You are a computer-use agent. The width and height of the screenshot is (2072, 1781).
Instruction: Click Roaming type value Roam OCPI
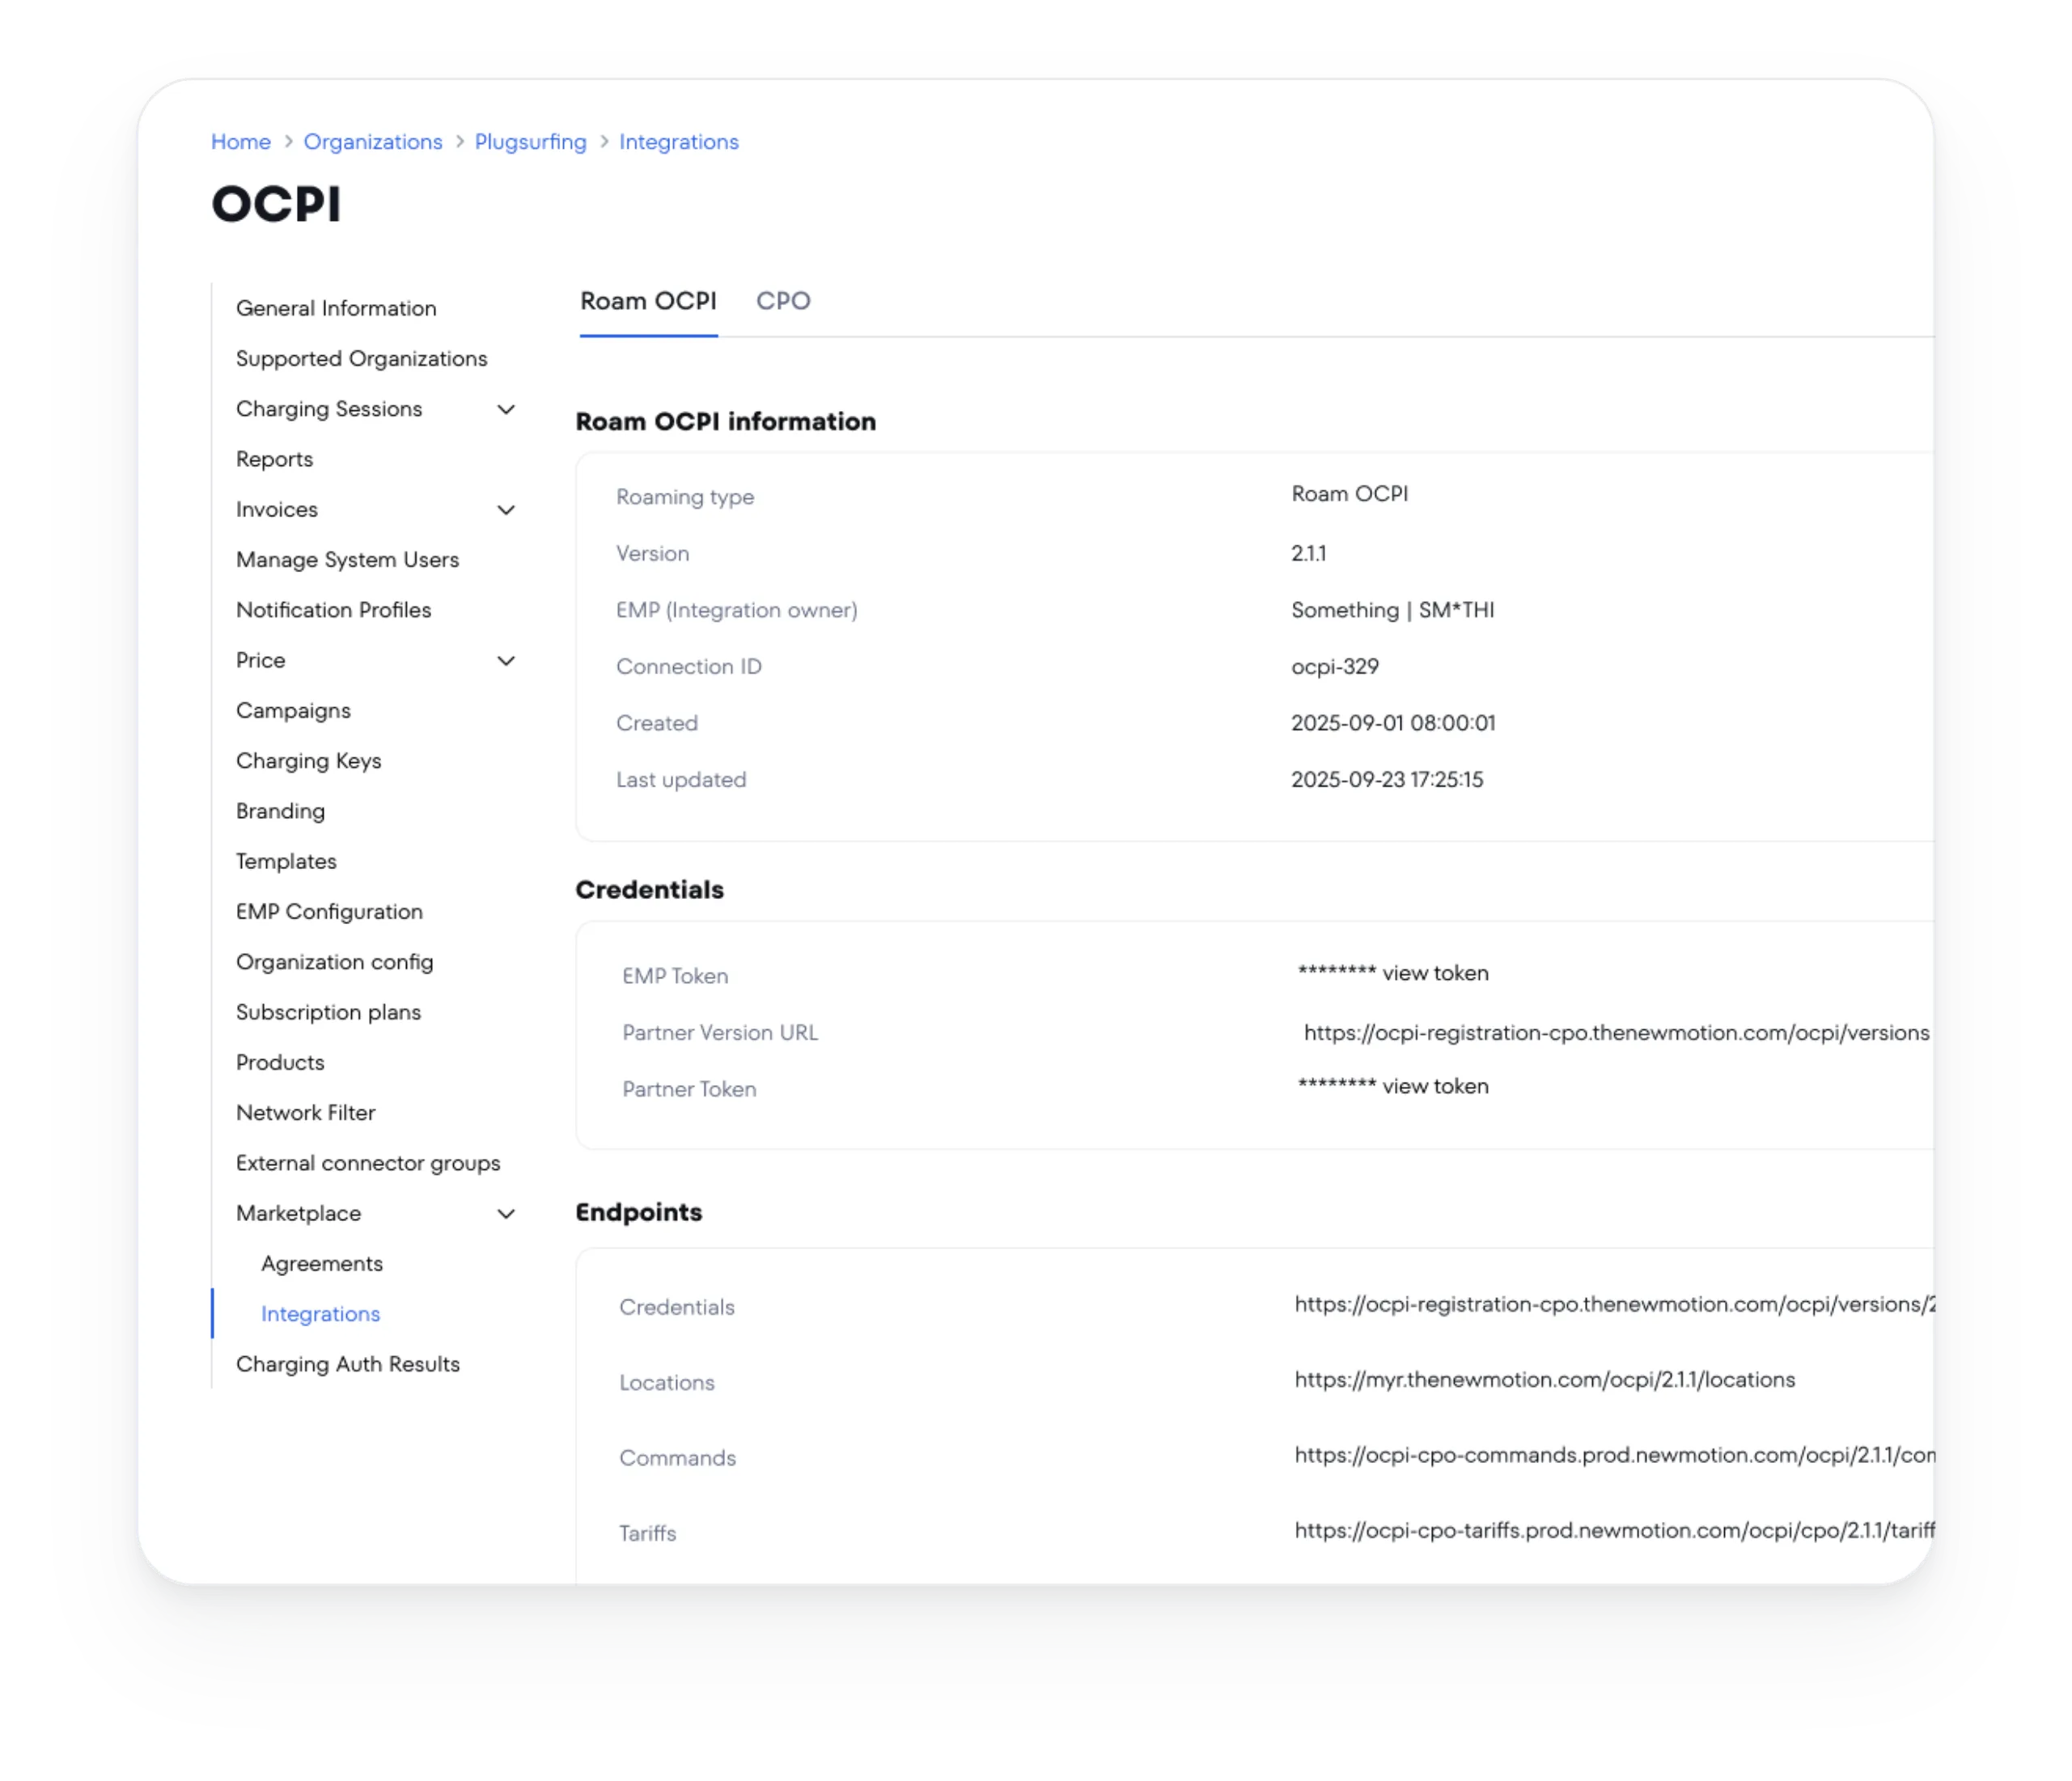1349,494
